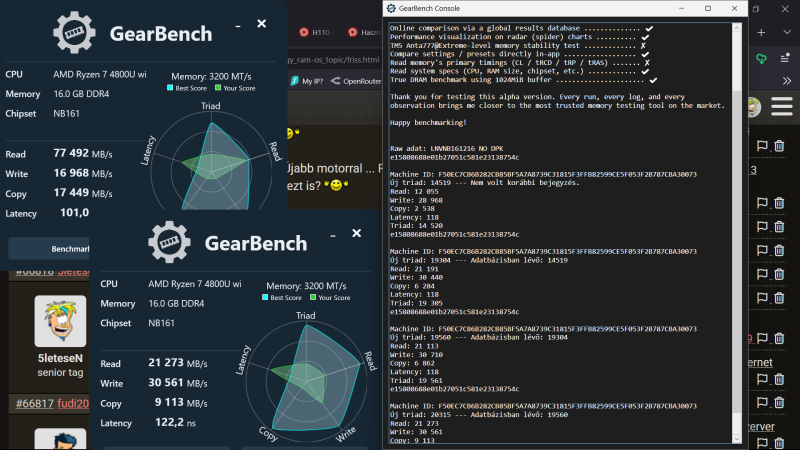Select the '30 561' Write value

pyautogui.click(x=166, y=382)
